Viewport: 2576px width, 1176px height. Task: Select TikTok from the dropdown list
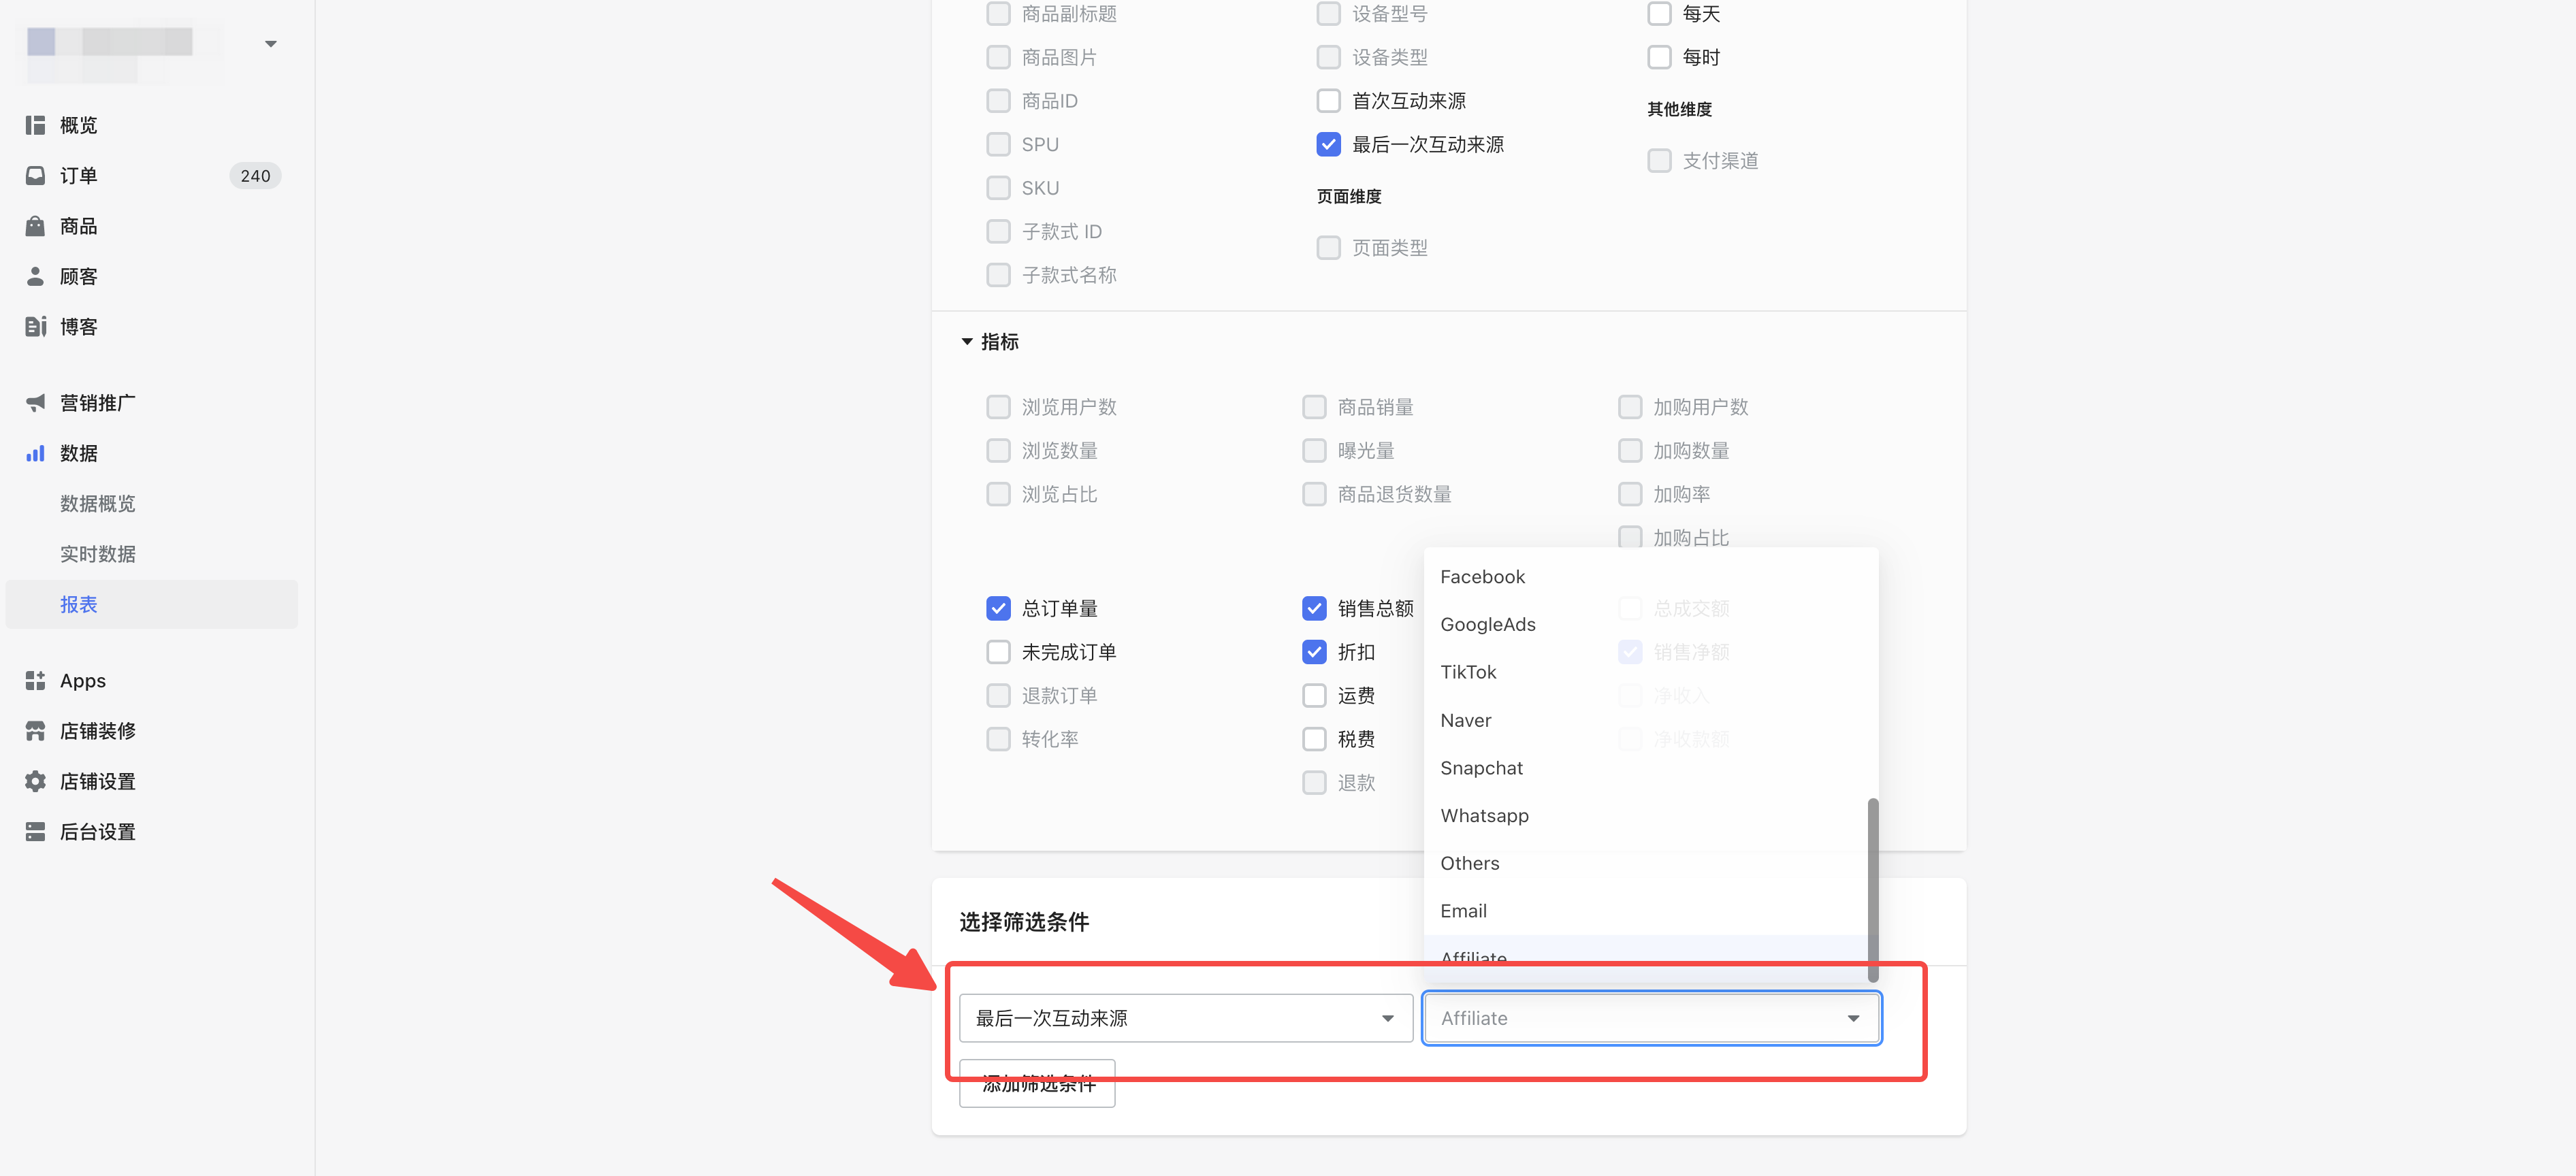pos(1468,672)
